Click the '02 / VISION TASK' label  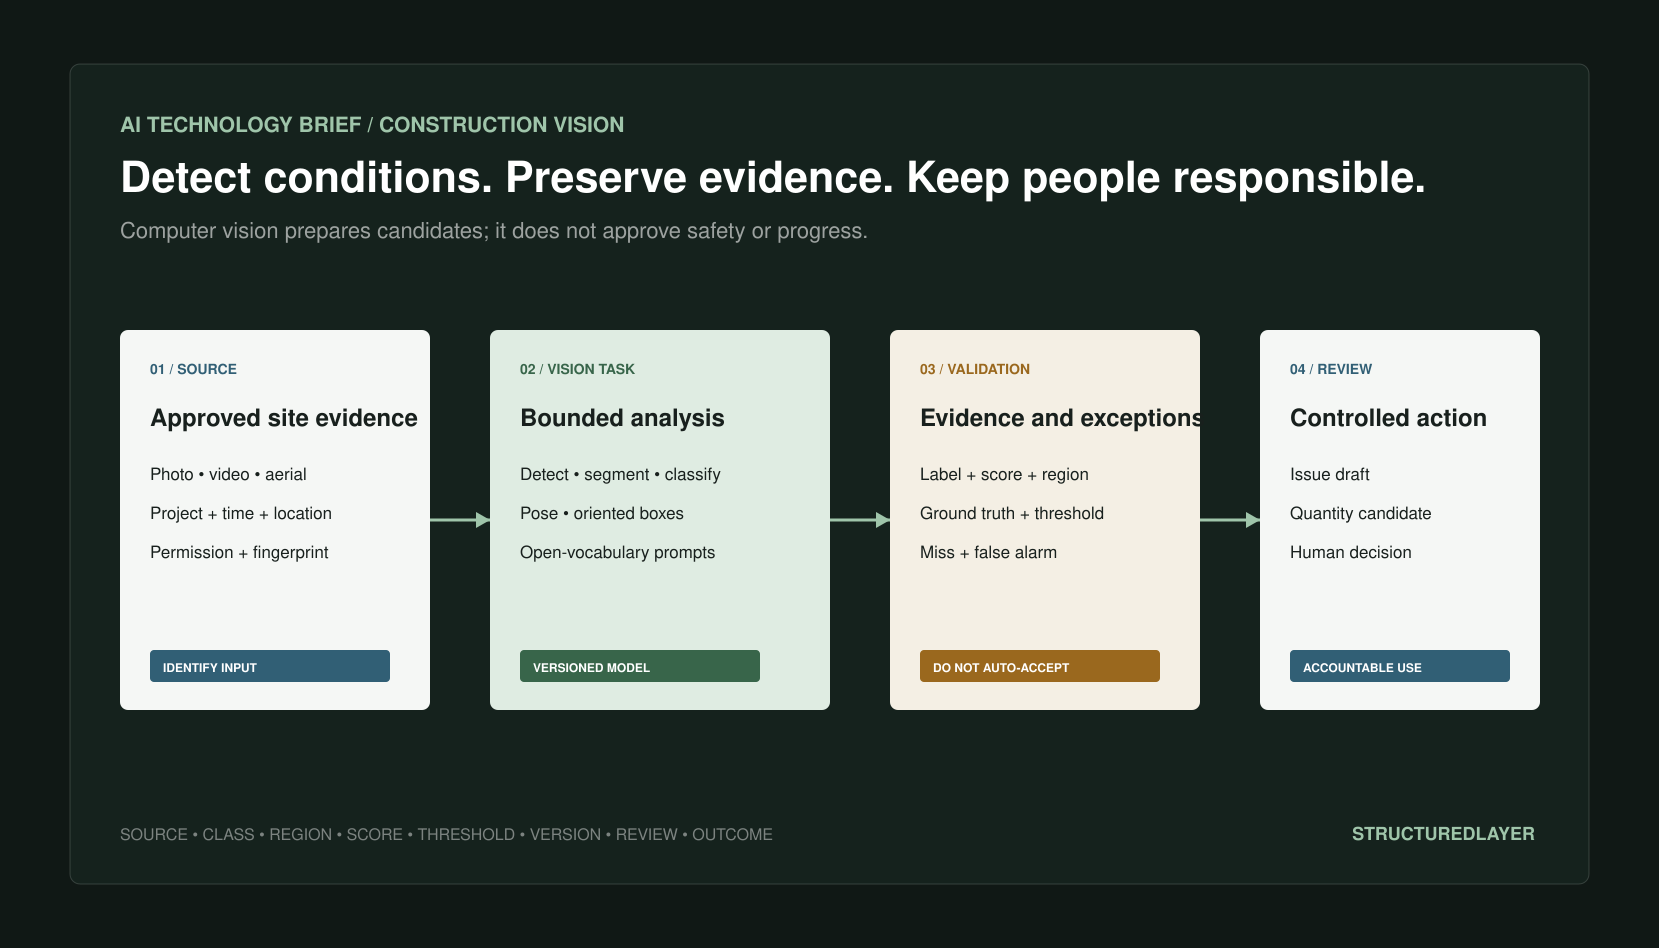click(577, 369)
